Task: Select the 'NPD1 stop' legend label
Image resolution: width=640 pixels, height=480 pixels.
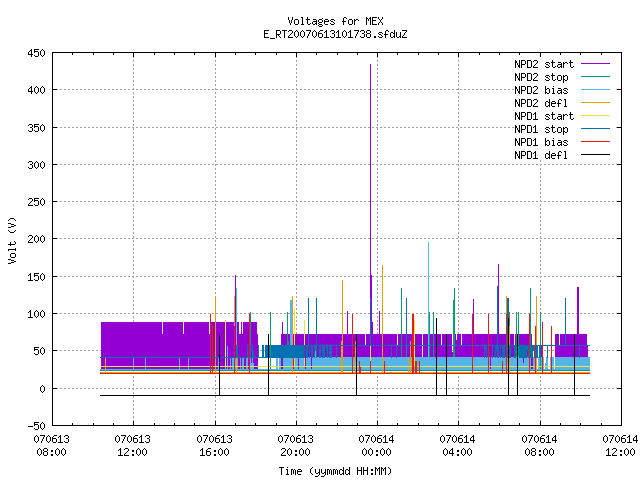Action: tap(541, 129)
